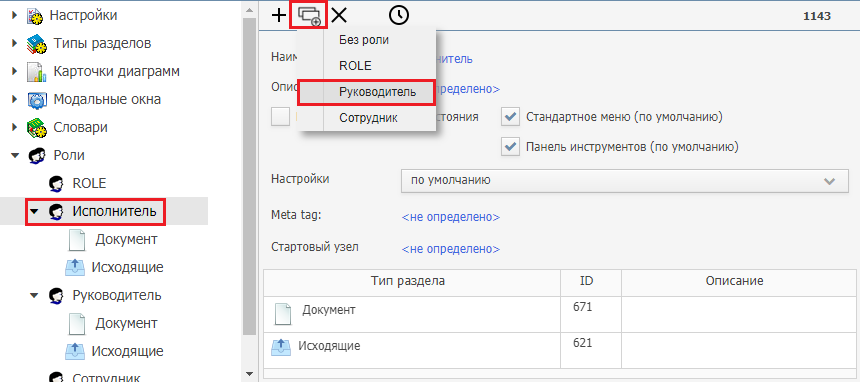The height and width of the screenshot is (382, 860).
Task: Collapse the Роли tree node
Action: (14, 156)
